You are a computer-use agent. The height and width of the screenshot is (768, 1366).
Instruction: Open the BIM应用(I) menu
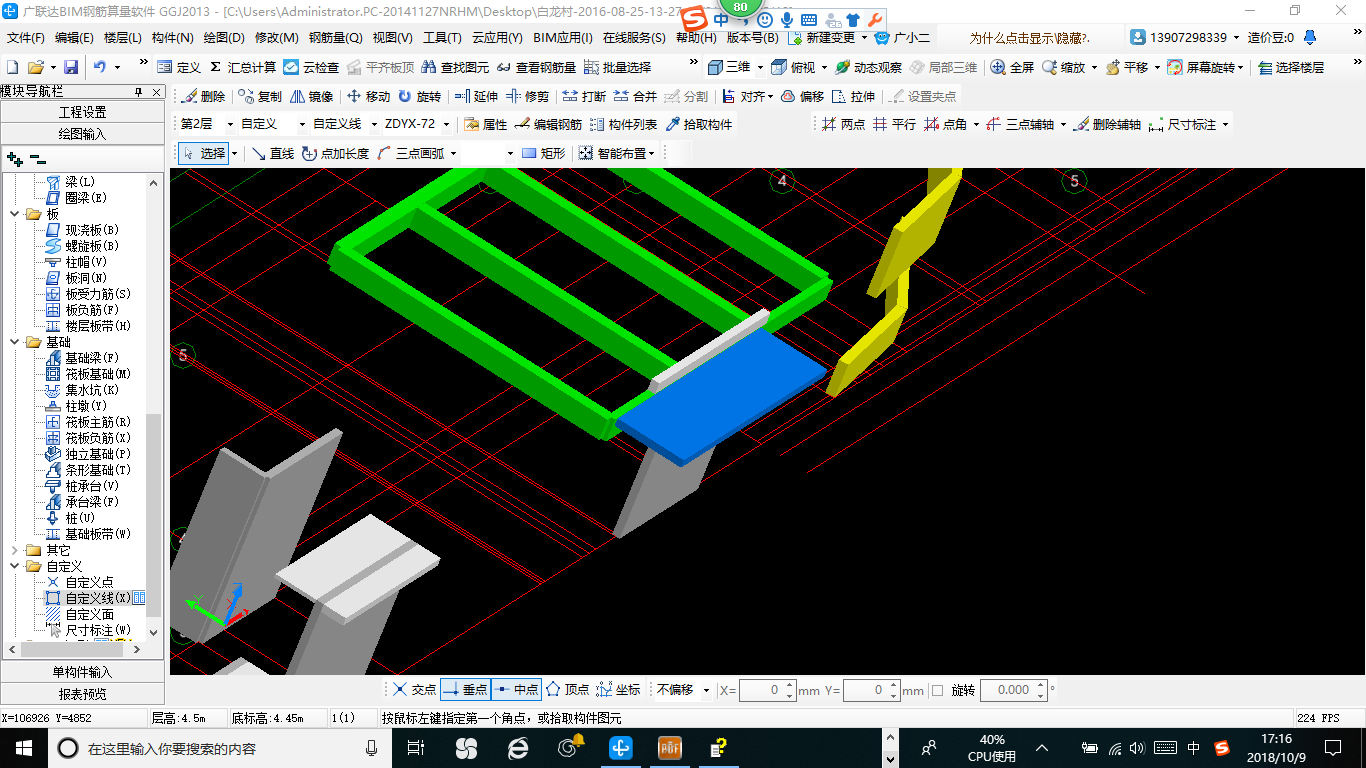point(563,38)
